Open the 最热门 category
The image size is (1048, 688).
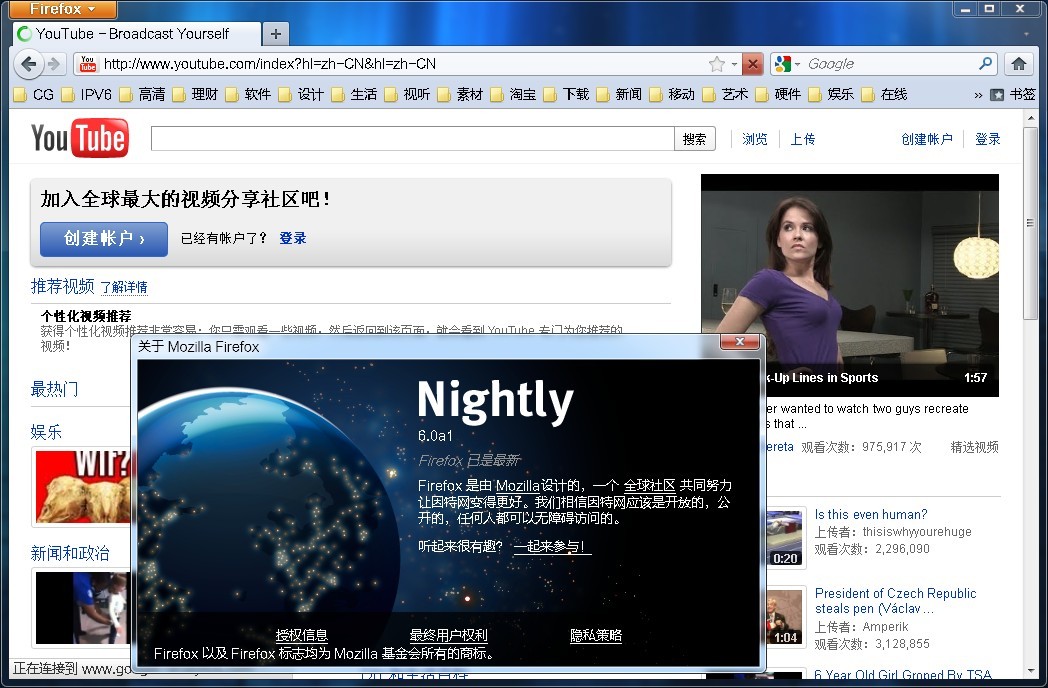coord(54,388)
